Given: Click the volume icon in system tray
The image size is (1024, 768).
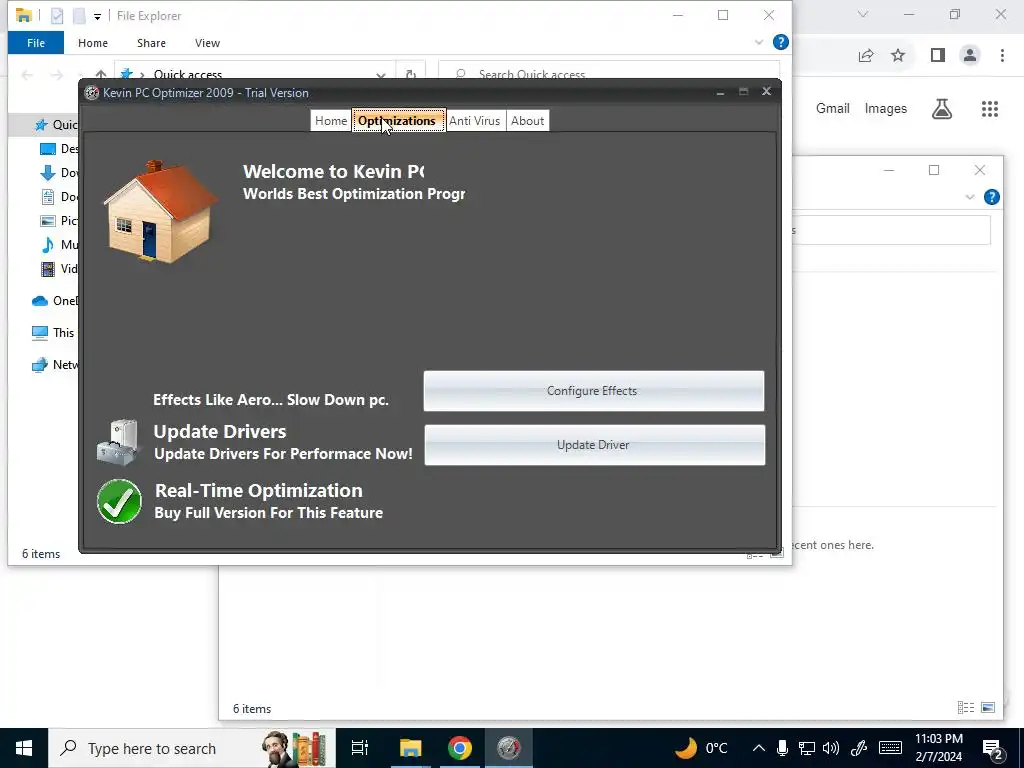Looking at the screenshot, I should coord(831,748).
